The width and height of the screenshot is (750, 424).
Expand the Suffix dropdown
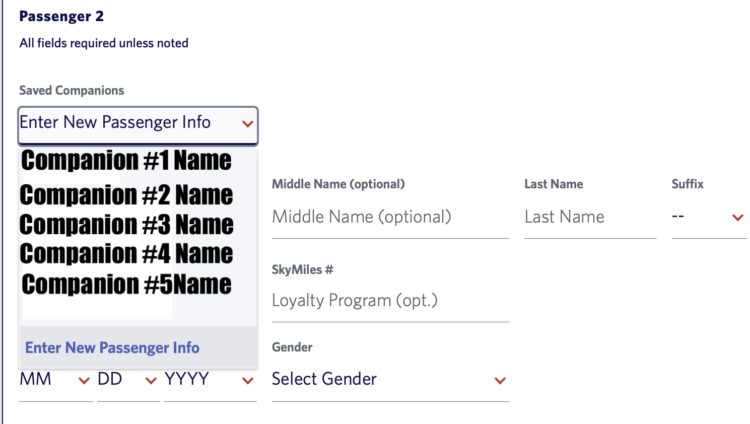pyautogui.click(x=708, y=217)
